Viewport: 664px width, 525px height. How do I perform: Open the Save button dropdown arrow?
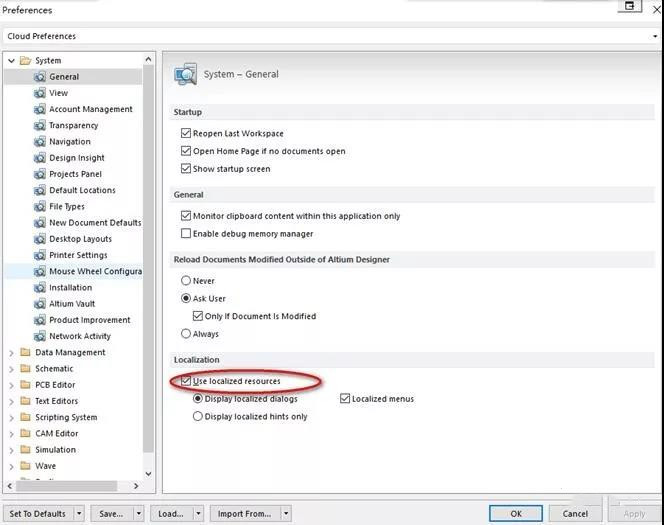point(139,514)
